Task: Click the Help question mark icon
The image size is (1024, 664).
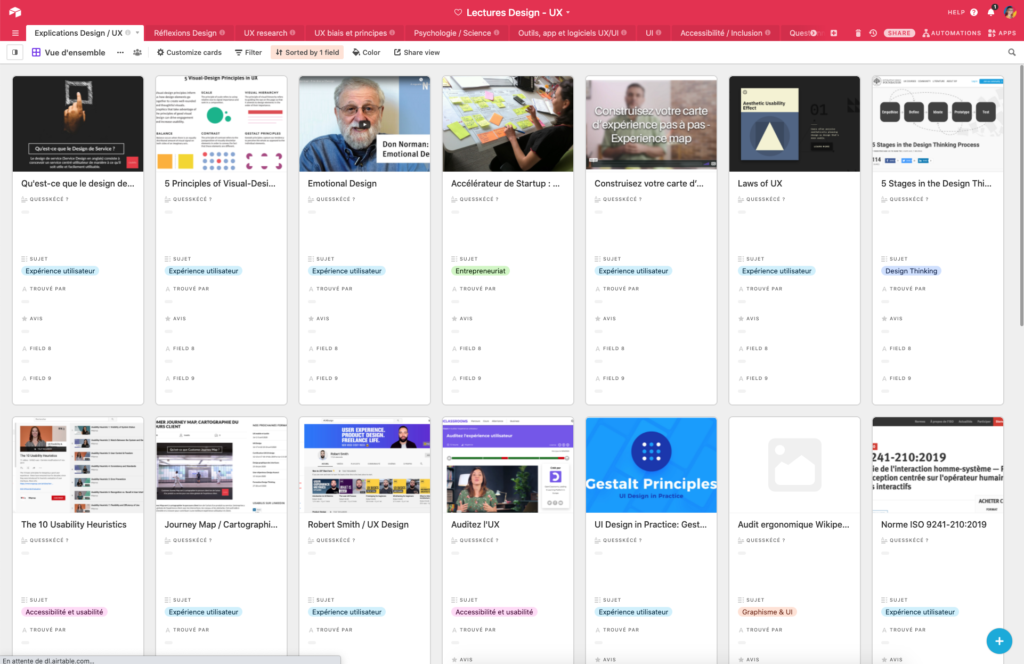Action: (974, 12)
